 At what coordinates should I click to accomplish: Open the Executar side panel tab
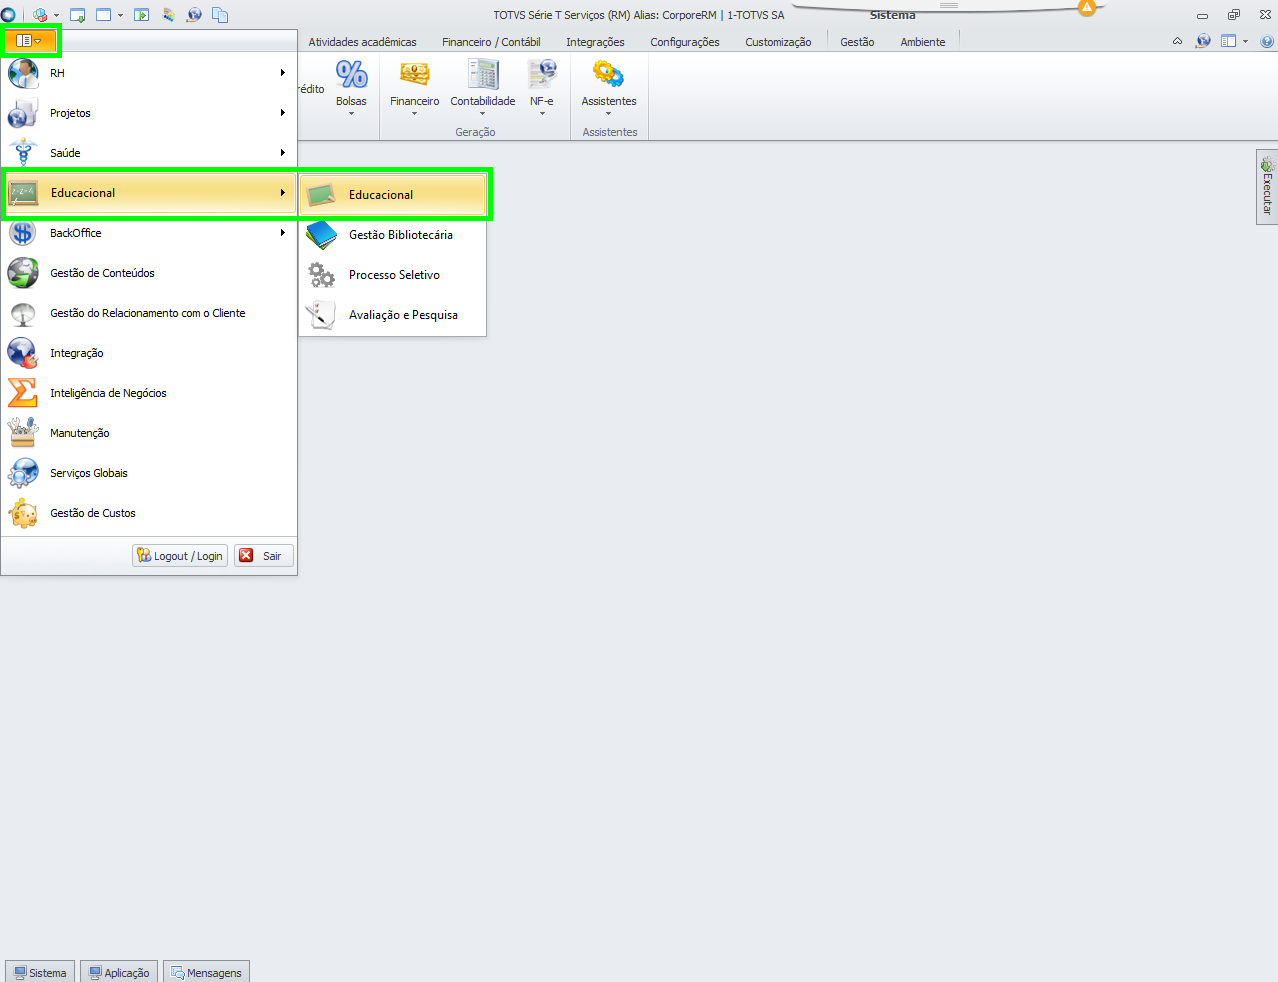1267,187
